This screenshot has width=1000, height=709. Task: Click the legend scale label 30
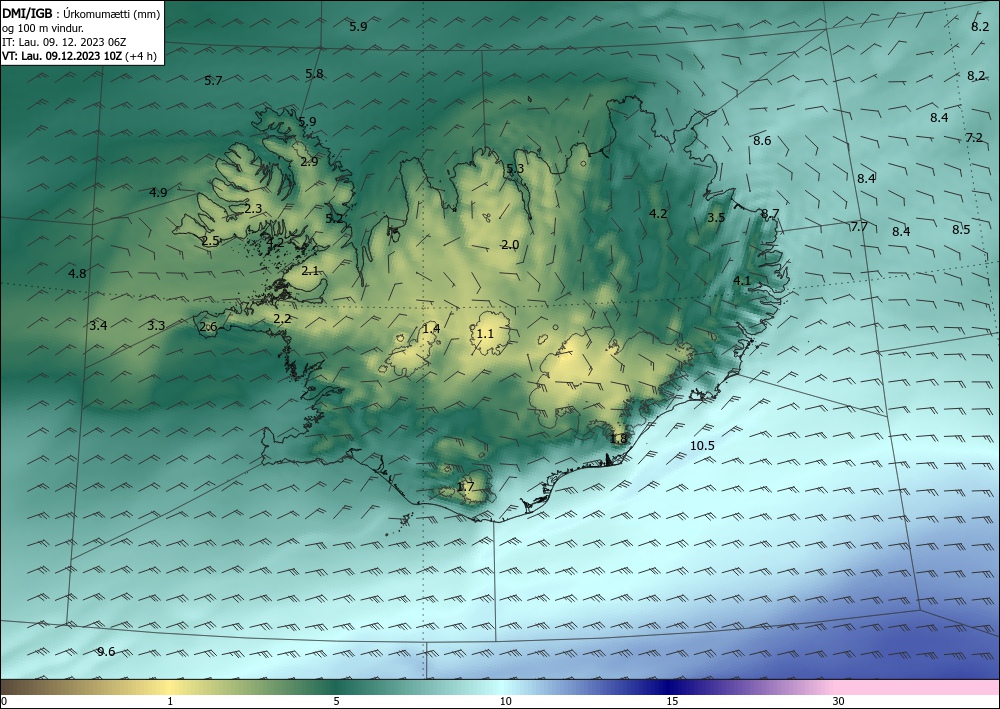[x=839, y=701]
